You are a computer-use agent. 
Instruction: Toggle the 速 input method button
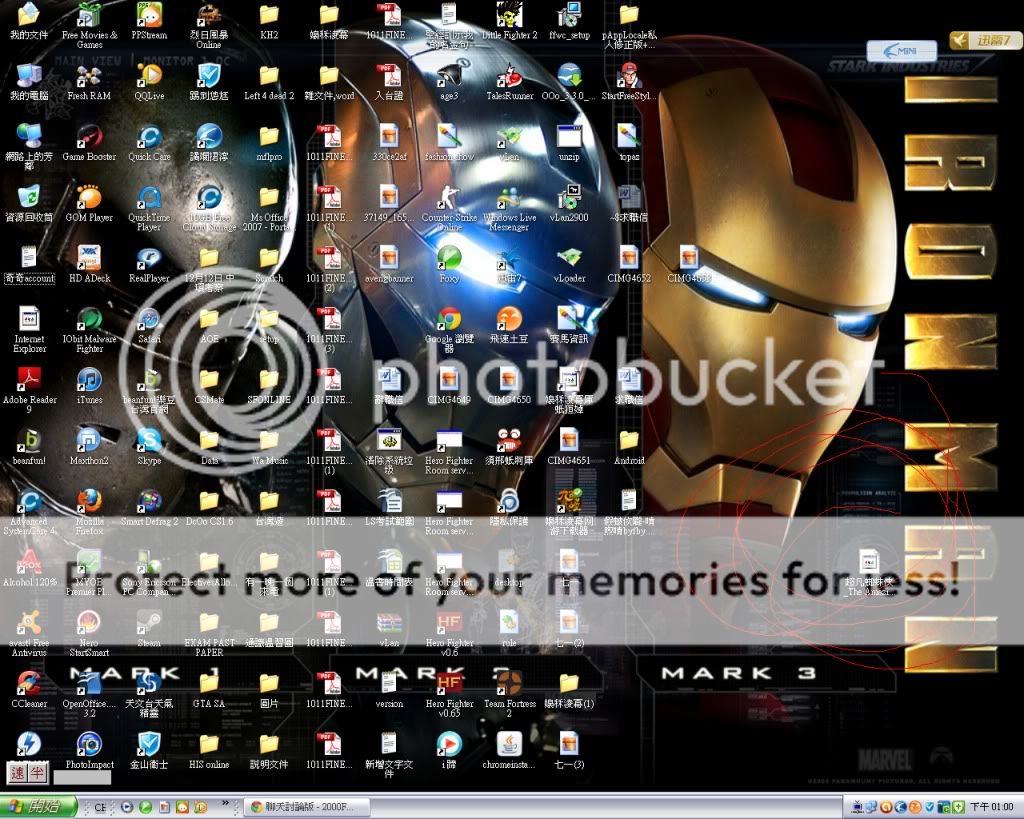17,772
